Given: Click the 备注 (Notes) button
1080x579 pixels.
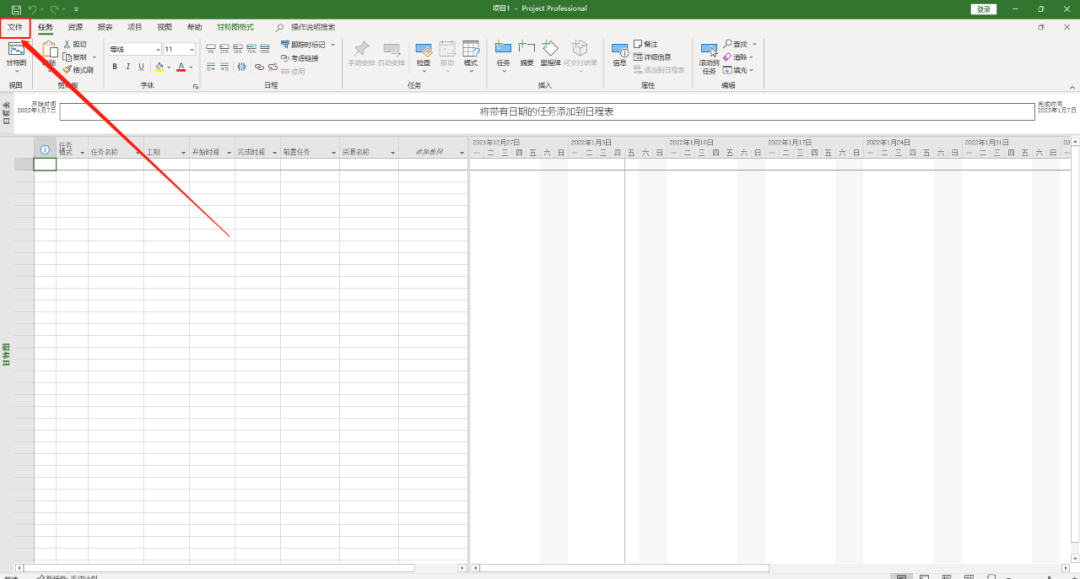Looking at the screenshot, I should pos(651,44).
